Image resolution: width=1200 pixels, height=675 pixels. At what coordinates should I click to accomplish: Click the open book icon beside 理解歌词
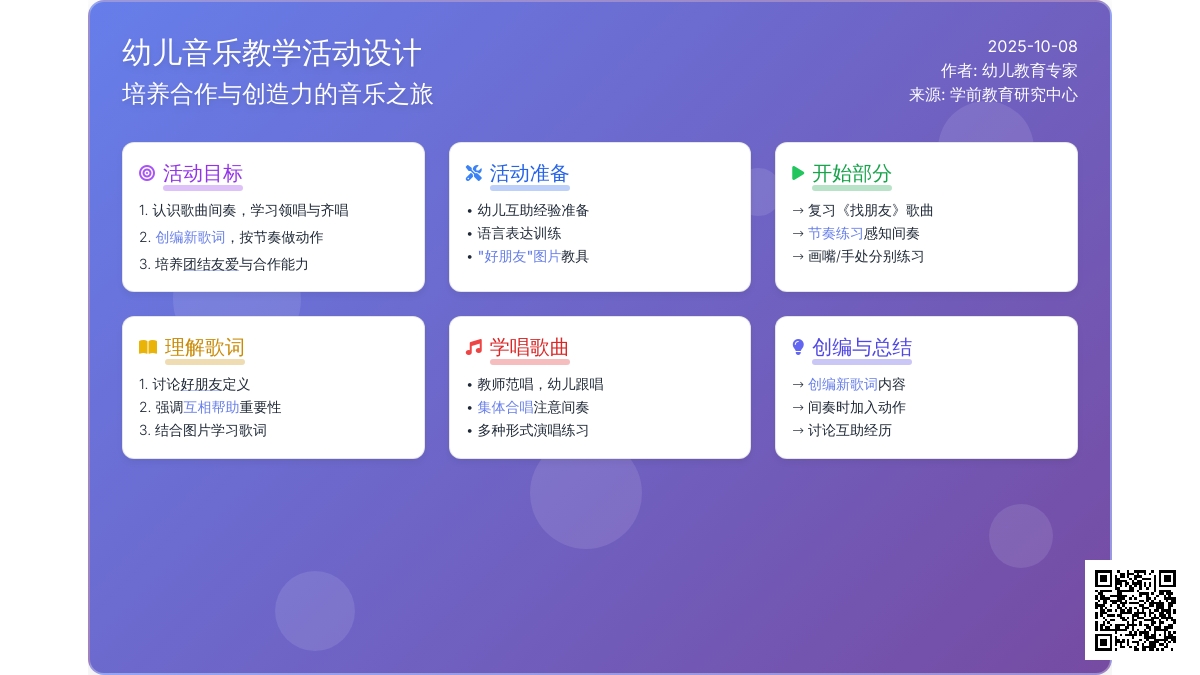click(148, 347)
